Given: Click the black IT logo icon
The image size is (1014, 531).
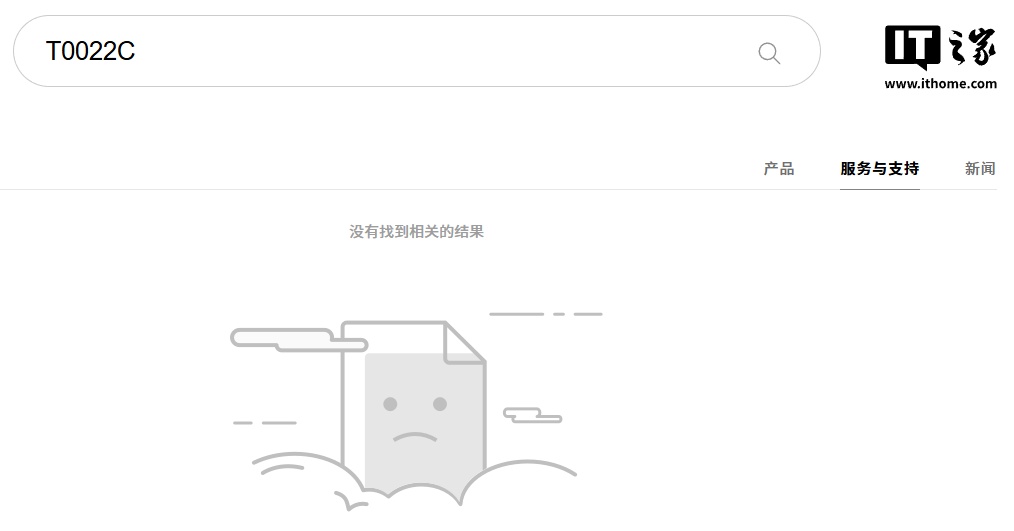Looking at the screenshot, I should pos(912,48).
